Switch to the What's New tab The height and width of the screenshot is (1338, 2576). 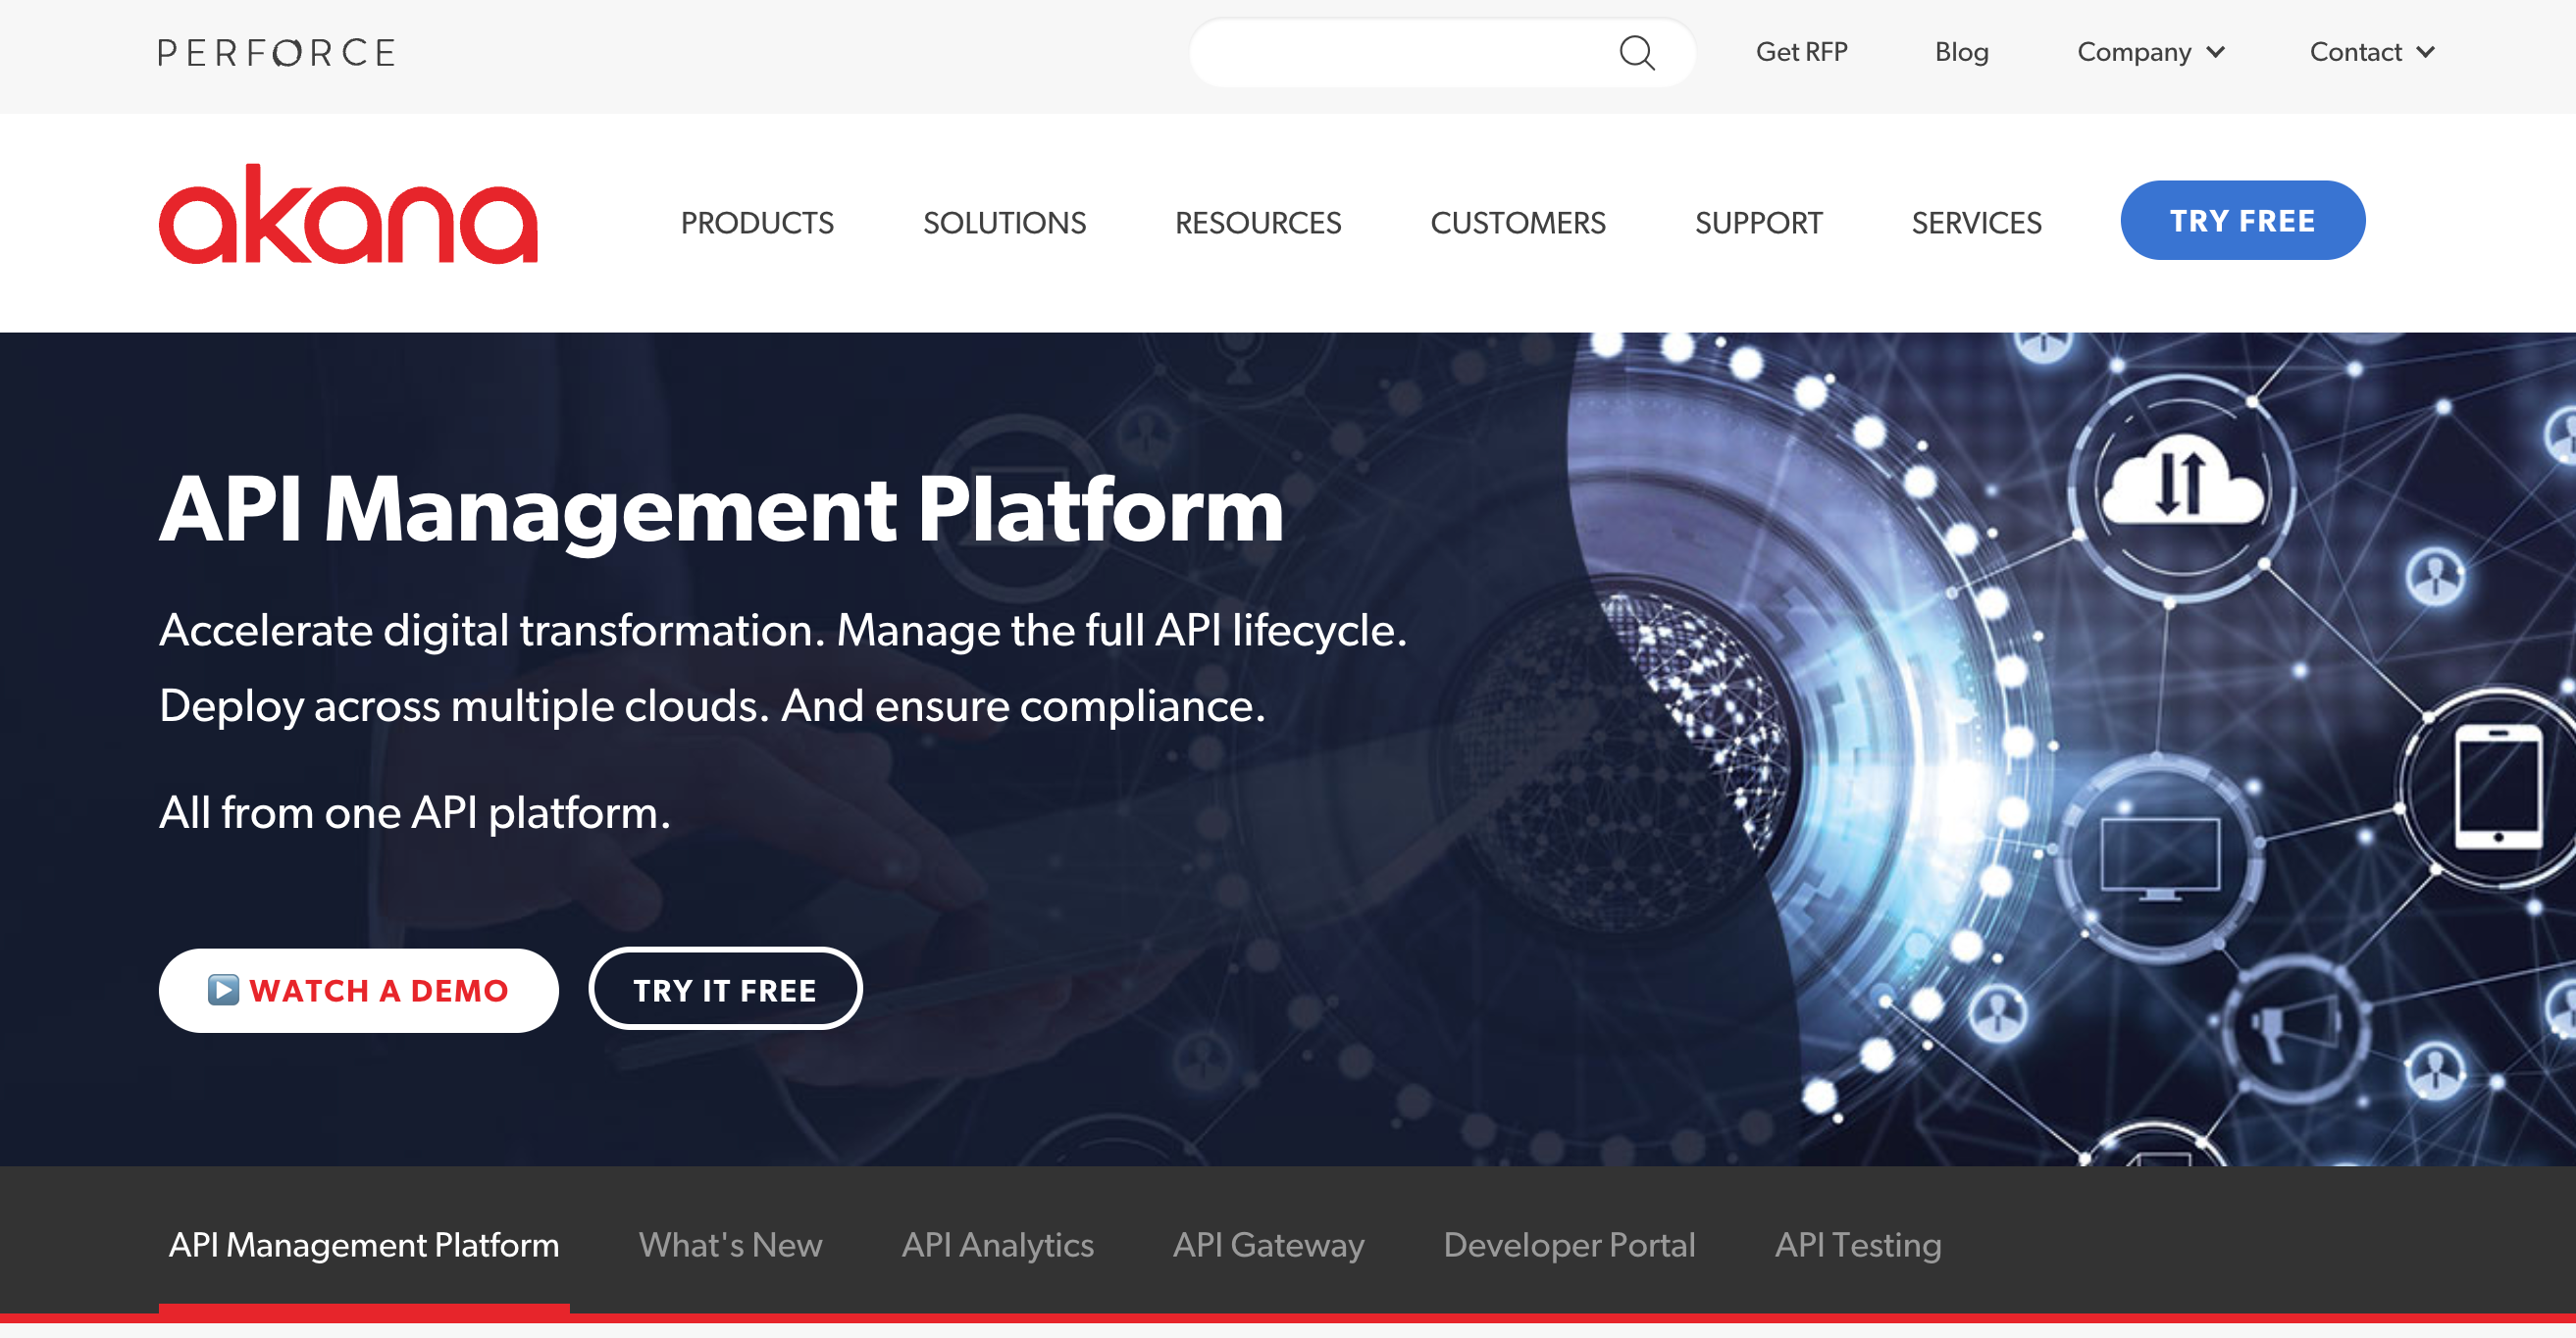[x=730, y=1245]
